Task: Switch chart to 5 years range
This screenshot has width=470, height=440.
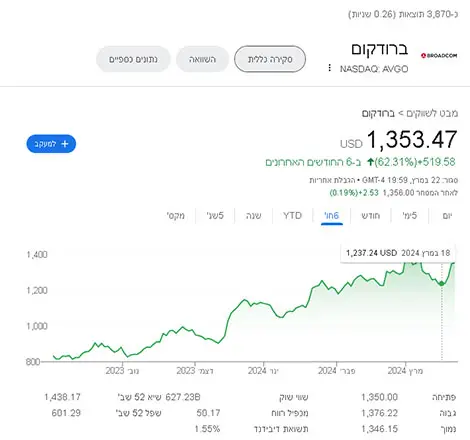Action: [215, 216]
